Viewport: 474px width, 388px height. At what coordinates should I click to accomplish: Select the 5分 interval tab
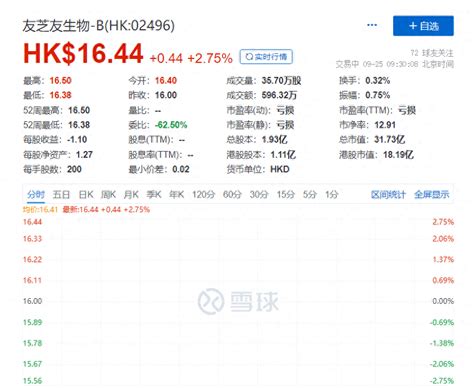click(x=309, y=194)
